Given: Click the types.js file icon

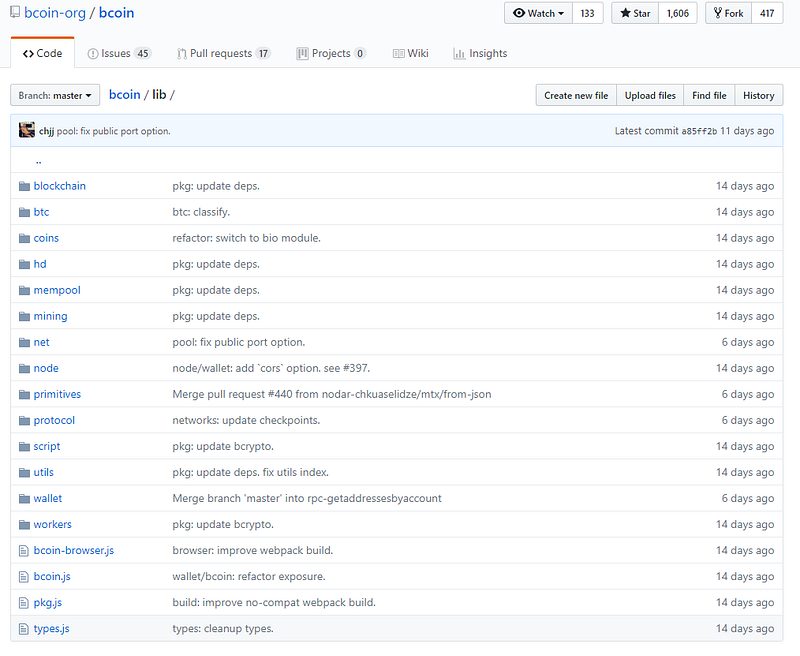Looking at the screenshot, I should point(25,628).
